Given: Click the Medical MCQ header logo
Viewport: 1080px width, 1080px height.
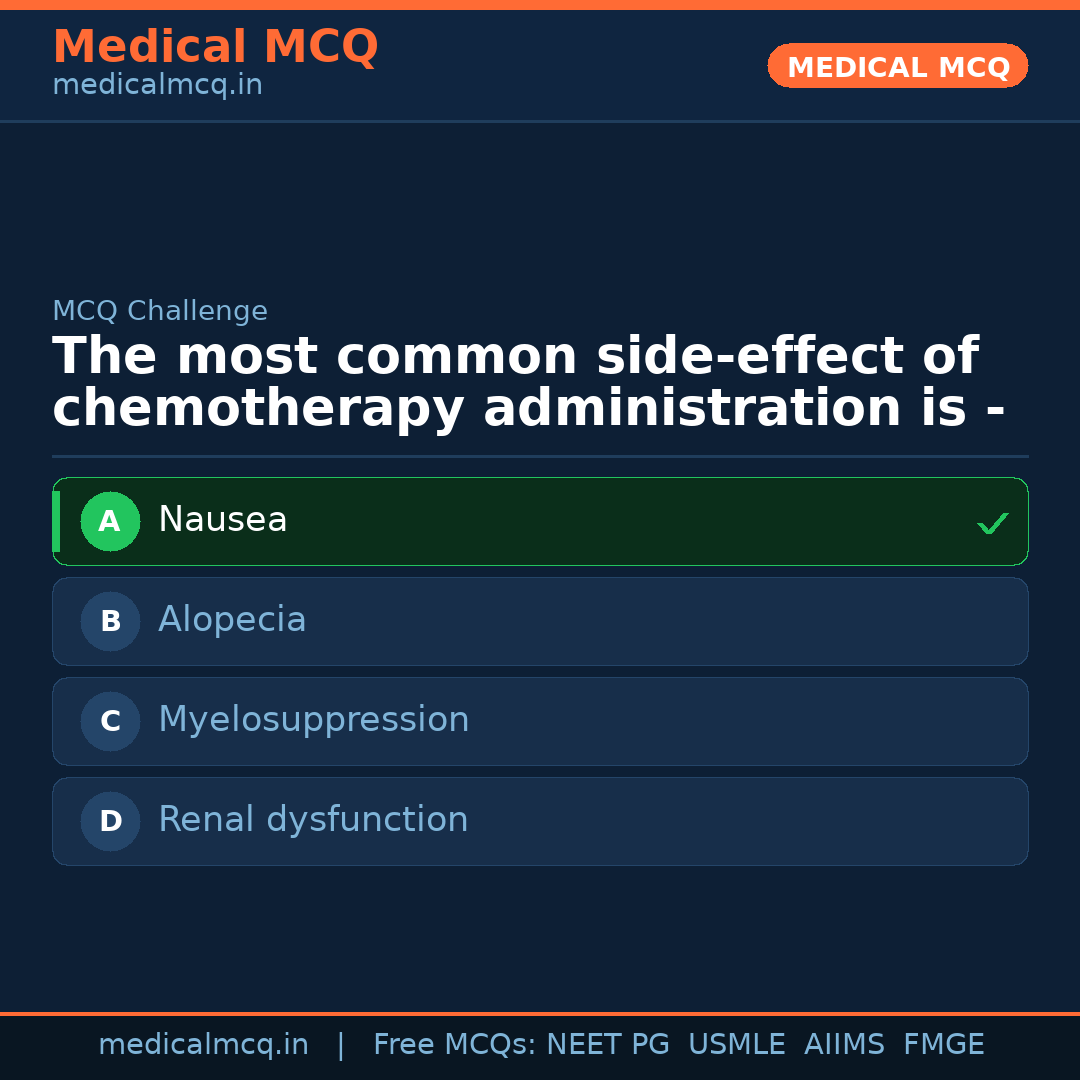Looking at the screenshot, I should [215, 47].
